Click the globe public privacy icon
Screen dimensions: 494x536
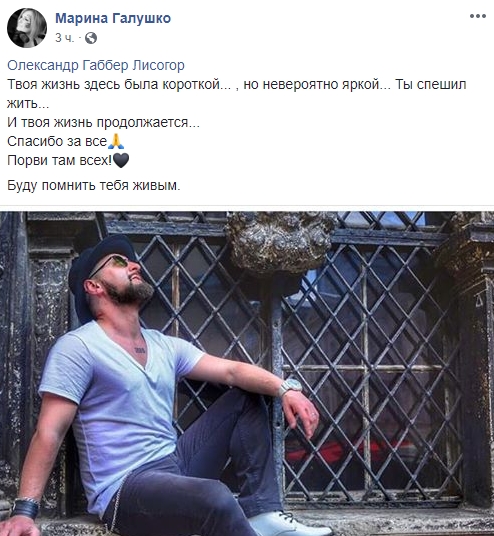91,38
